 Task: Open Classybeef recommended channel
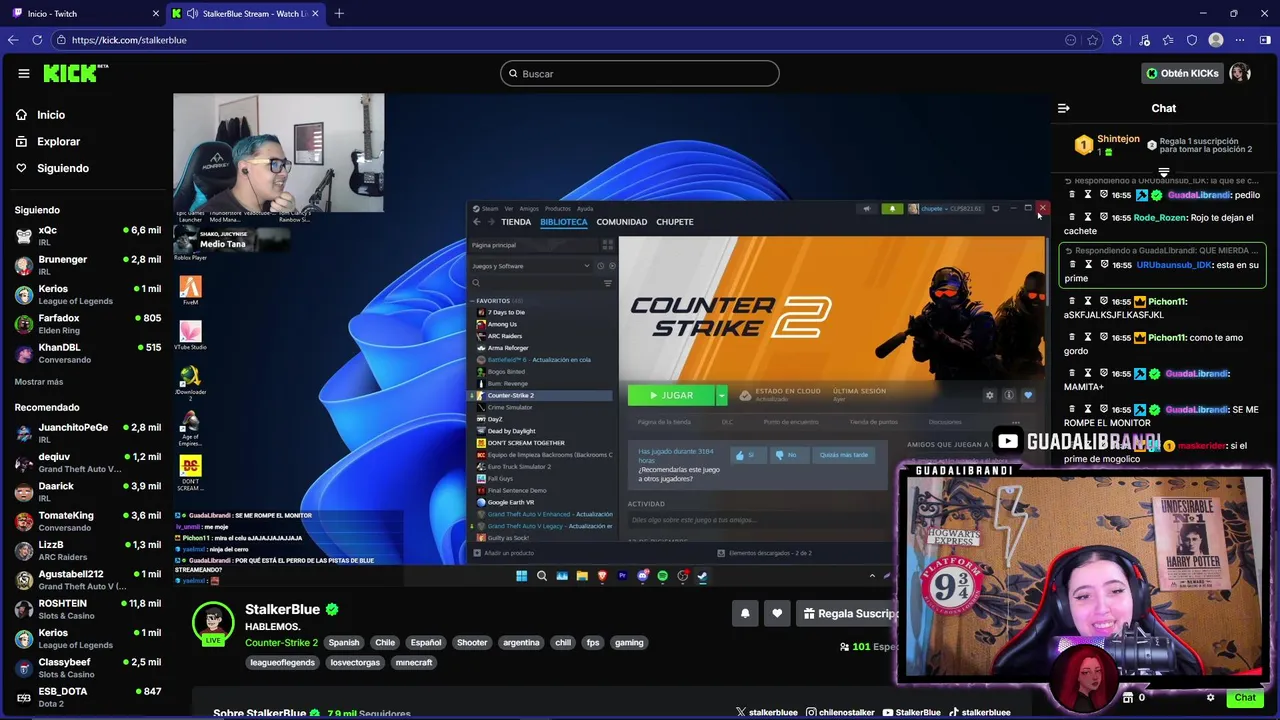[88, 668]
